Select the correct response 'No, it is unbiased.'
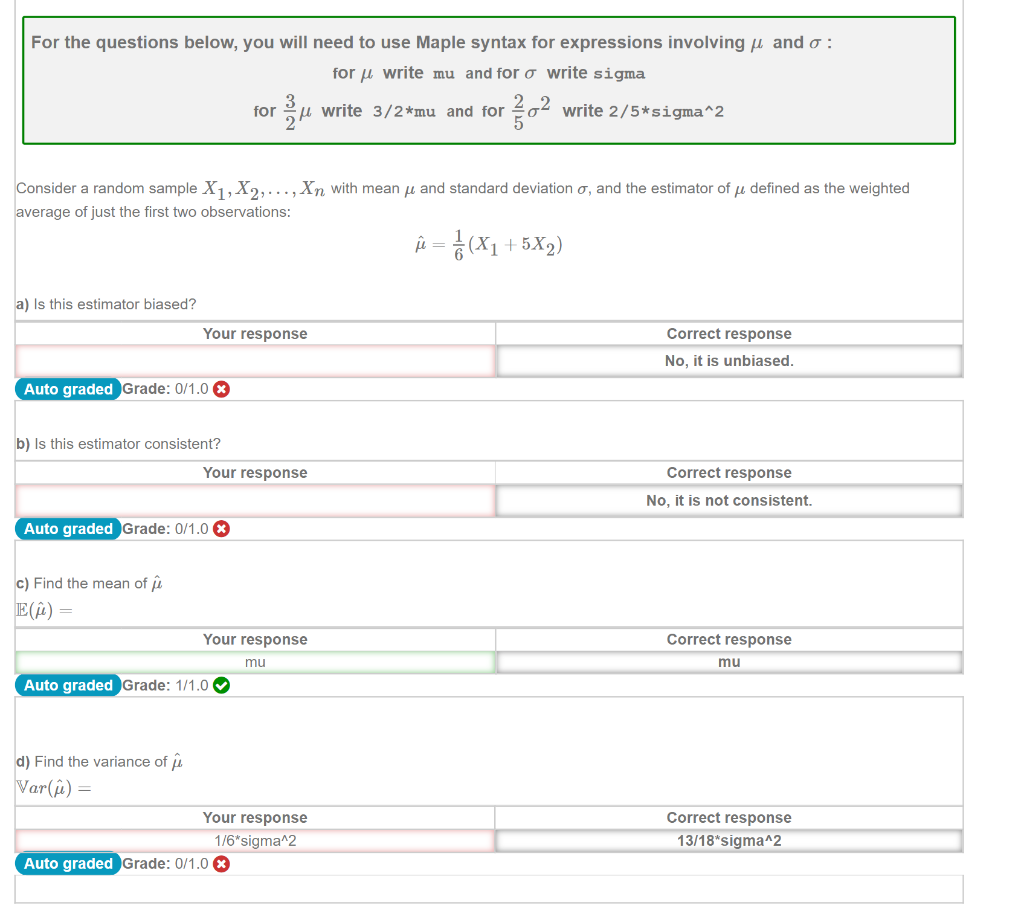 (728, 361)
